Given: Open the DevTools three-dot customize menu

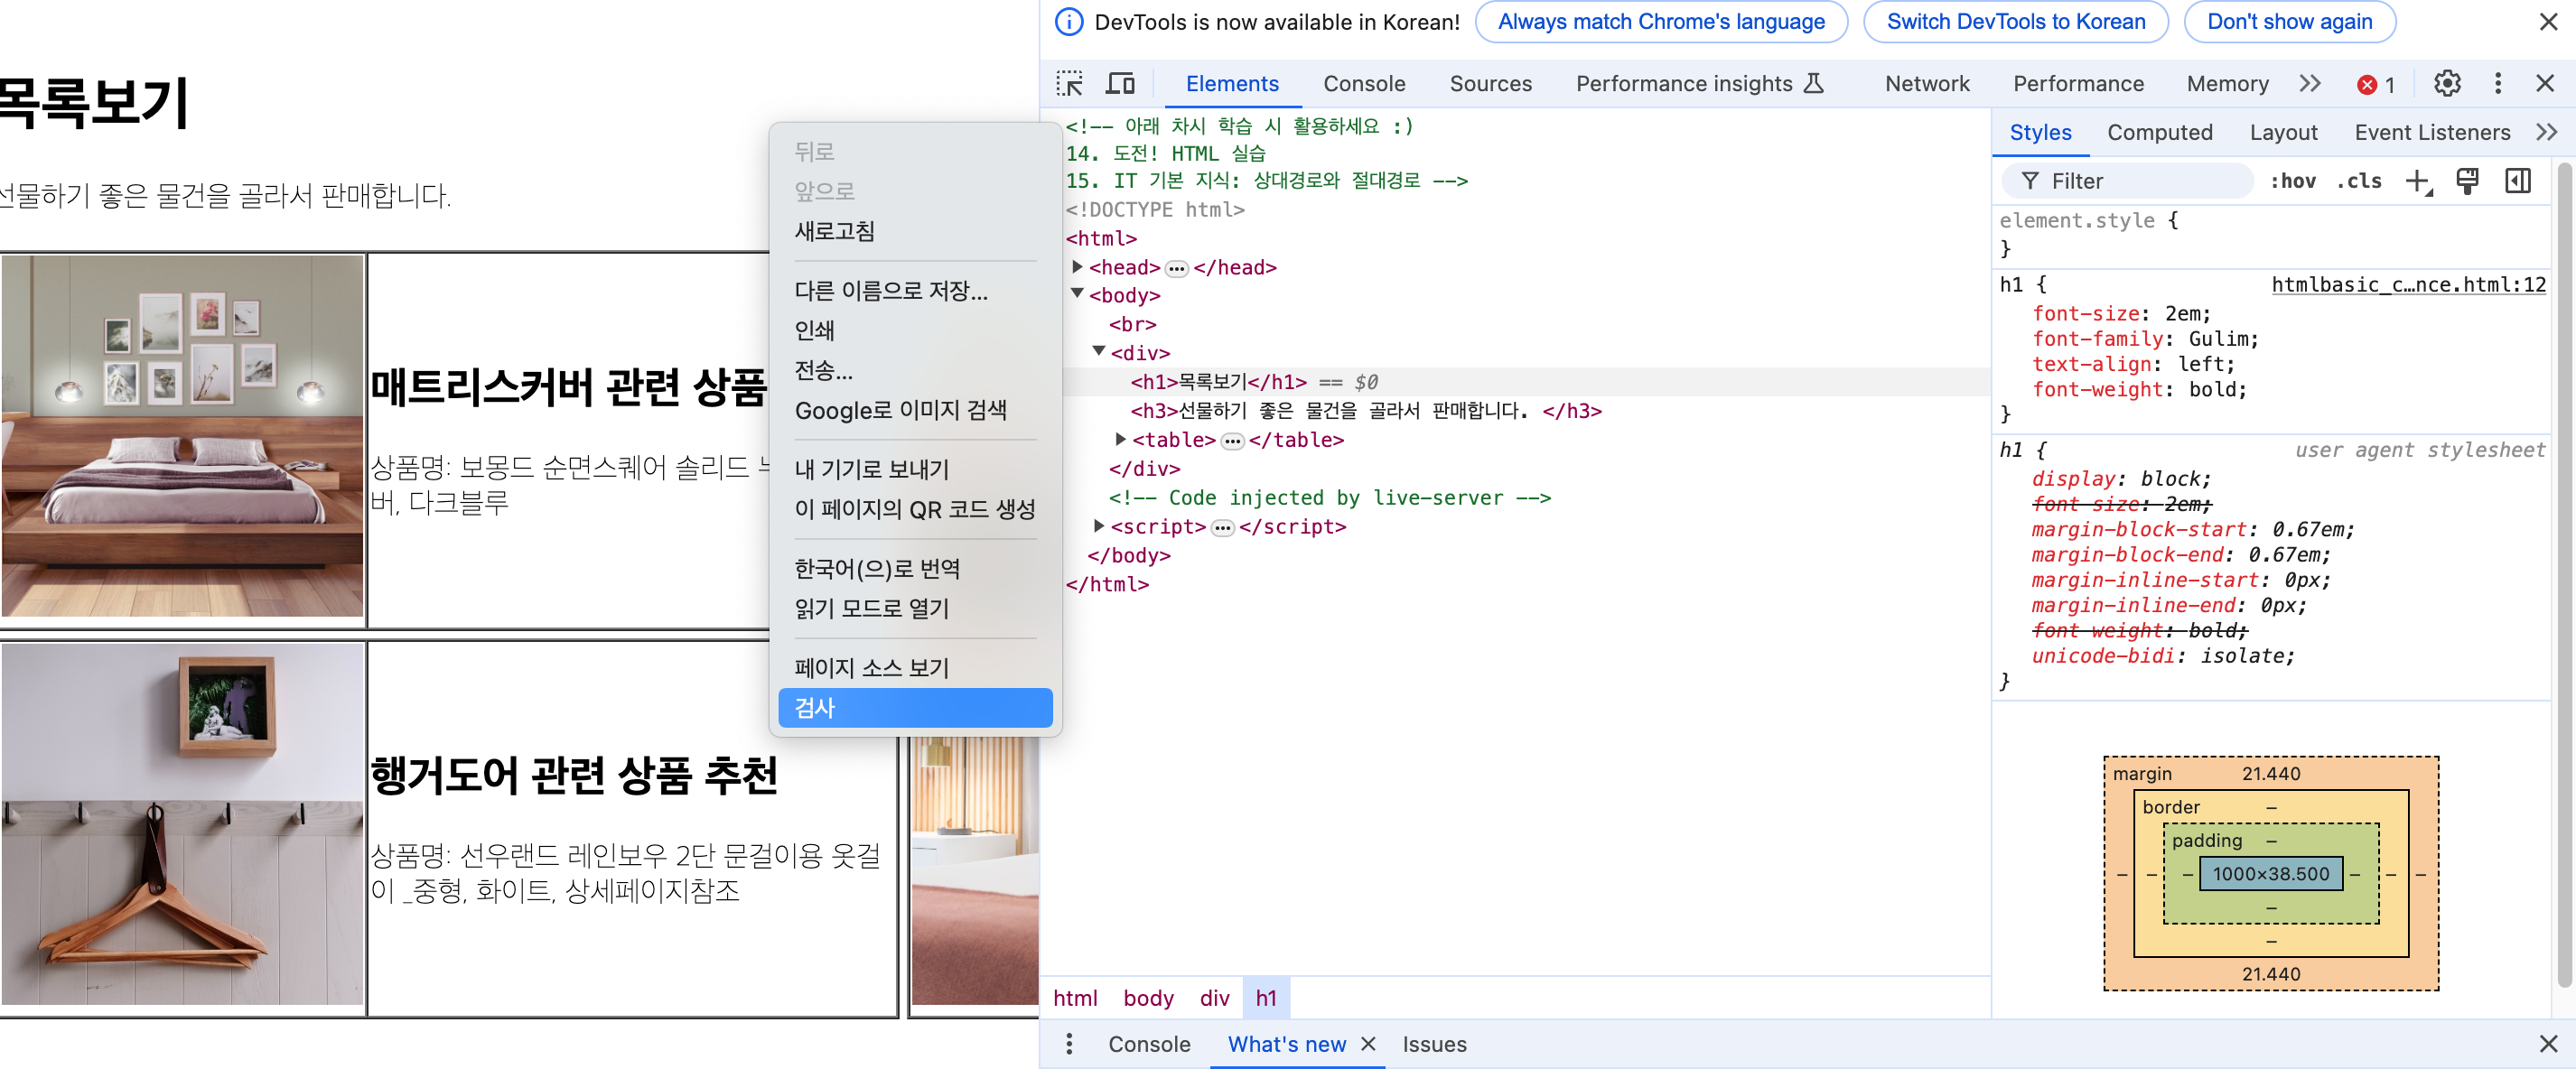Looking at the screenshot, I should 2497,83.
